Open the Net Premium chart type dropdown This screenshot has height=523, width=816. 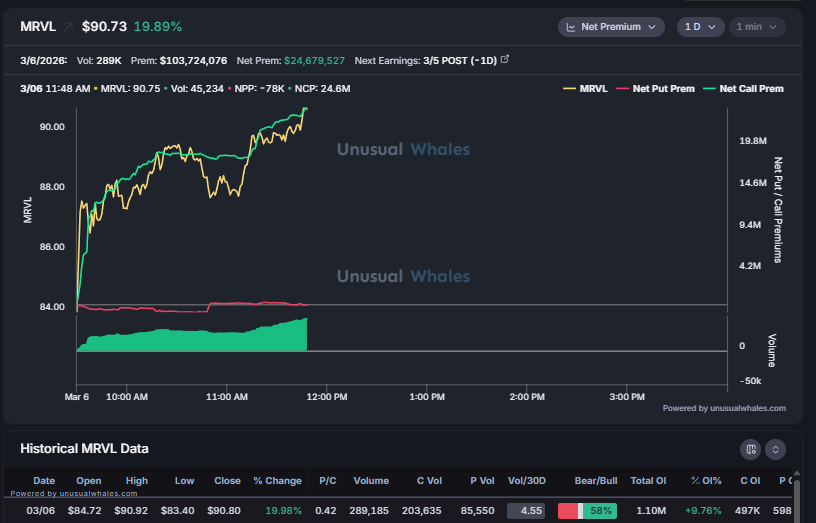pos(611,27)
